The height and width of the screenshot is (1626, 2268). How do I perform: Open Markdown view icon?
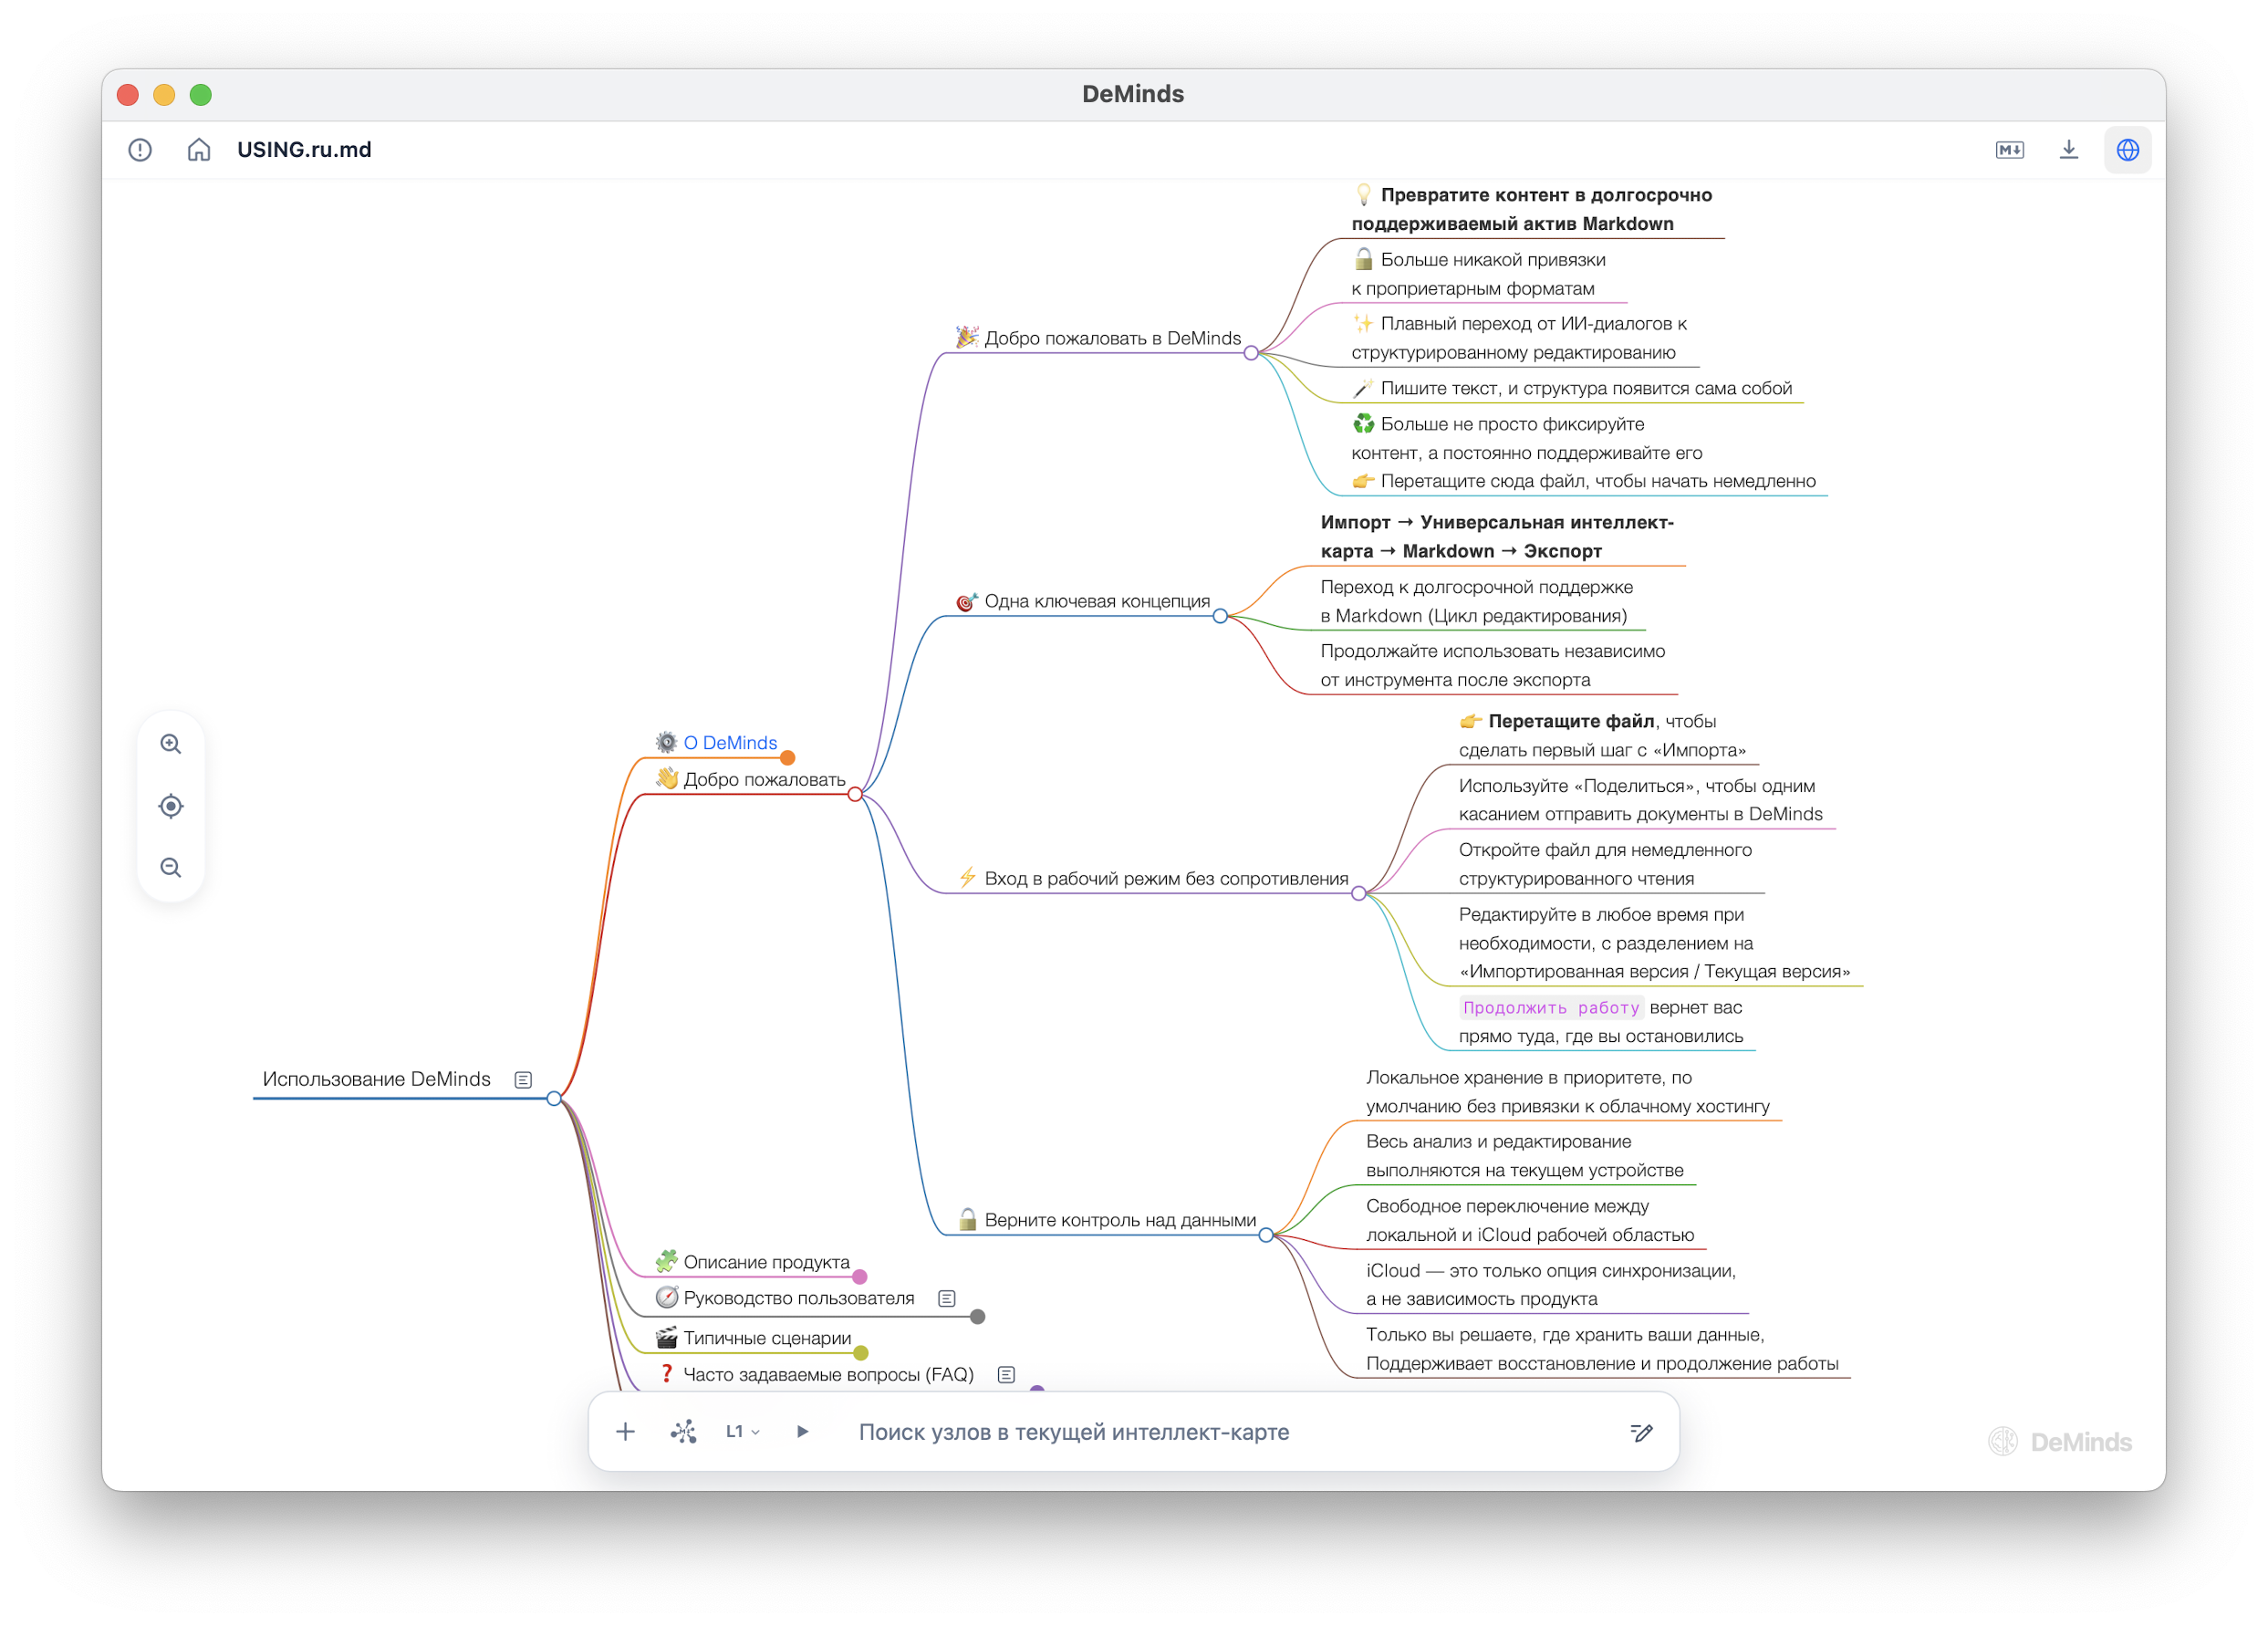click(2009, 150)
